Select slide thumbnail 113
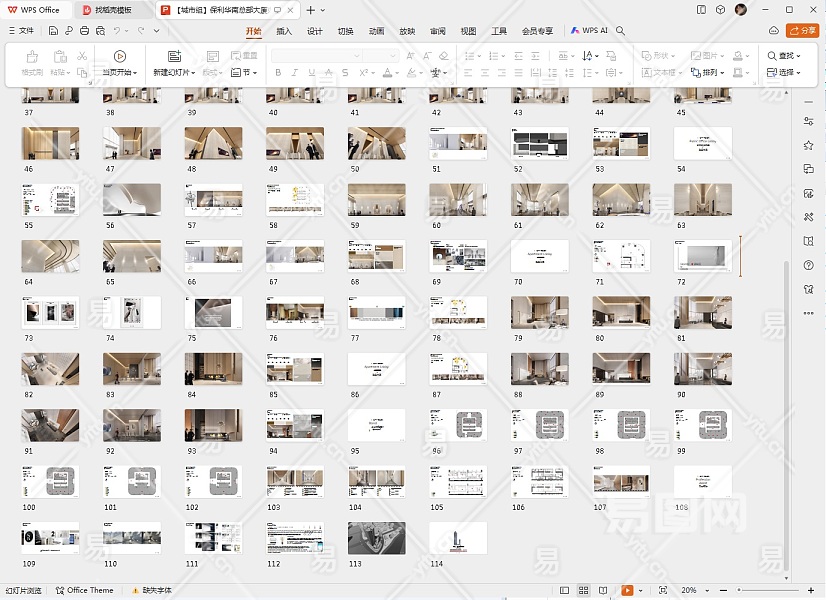The height and width of the screenshot is (600, 826). click(376, 538)
